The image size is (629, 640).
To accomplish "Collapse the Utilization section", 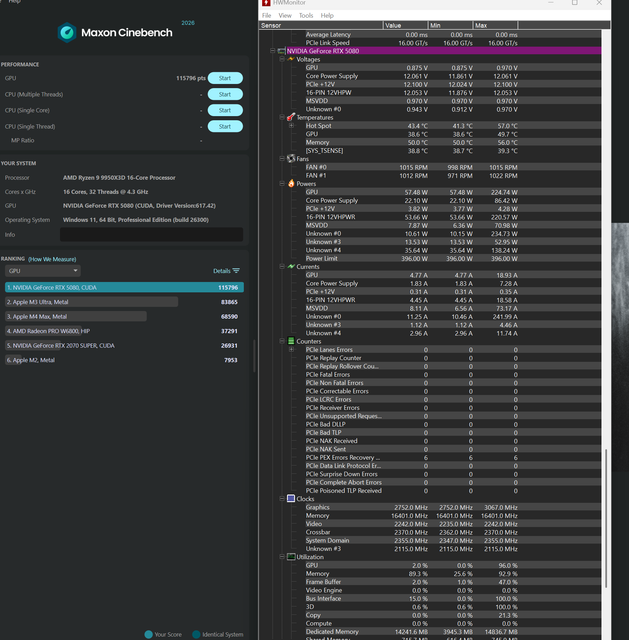I will point(282,557).
